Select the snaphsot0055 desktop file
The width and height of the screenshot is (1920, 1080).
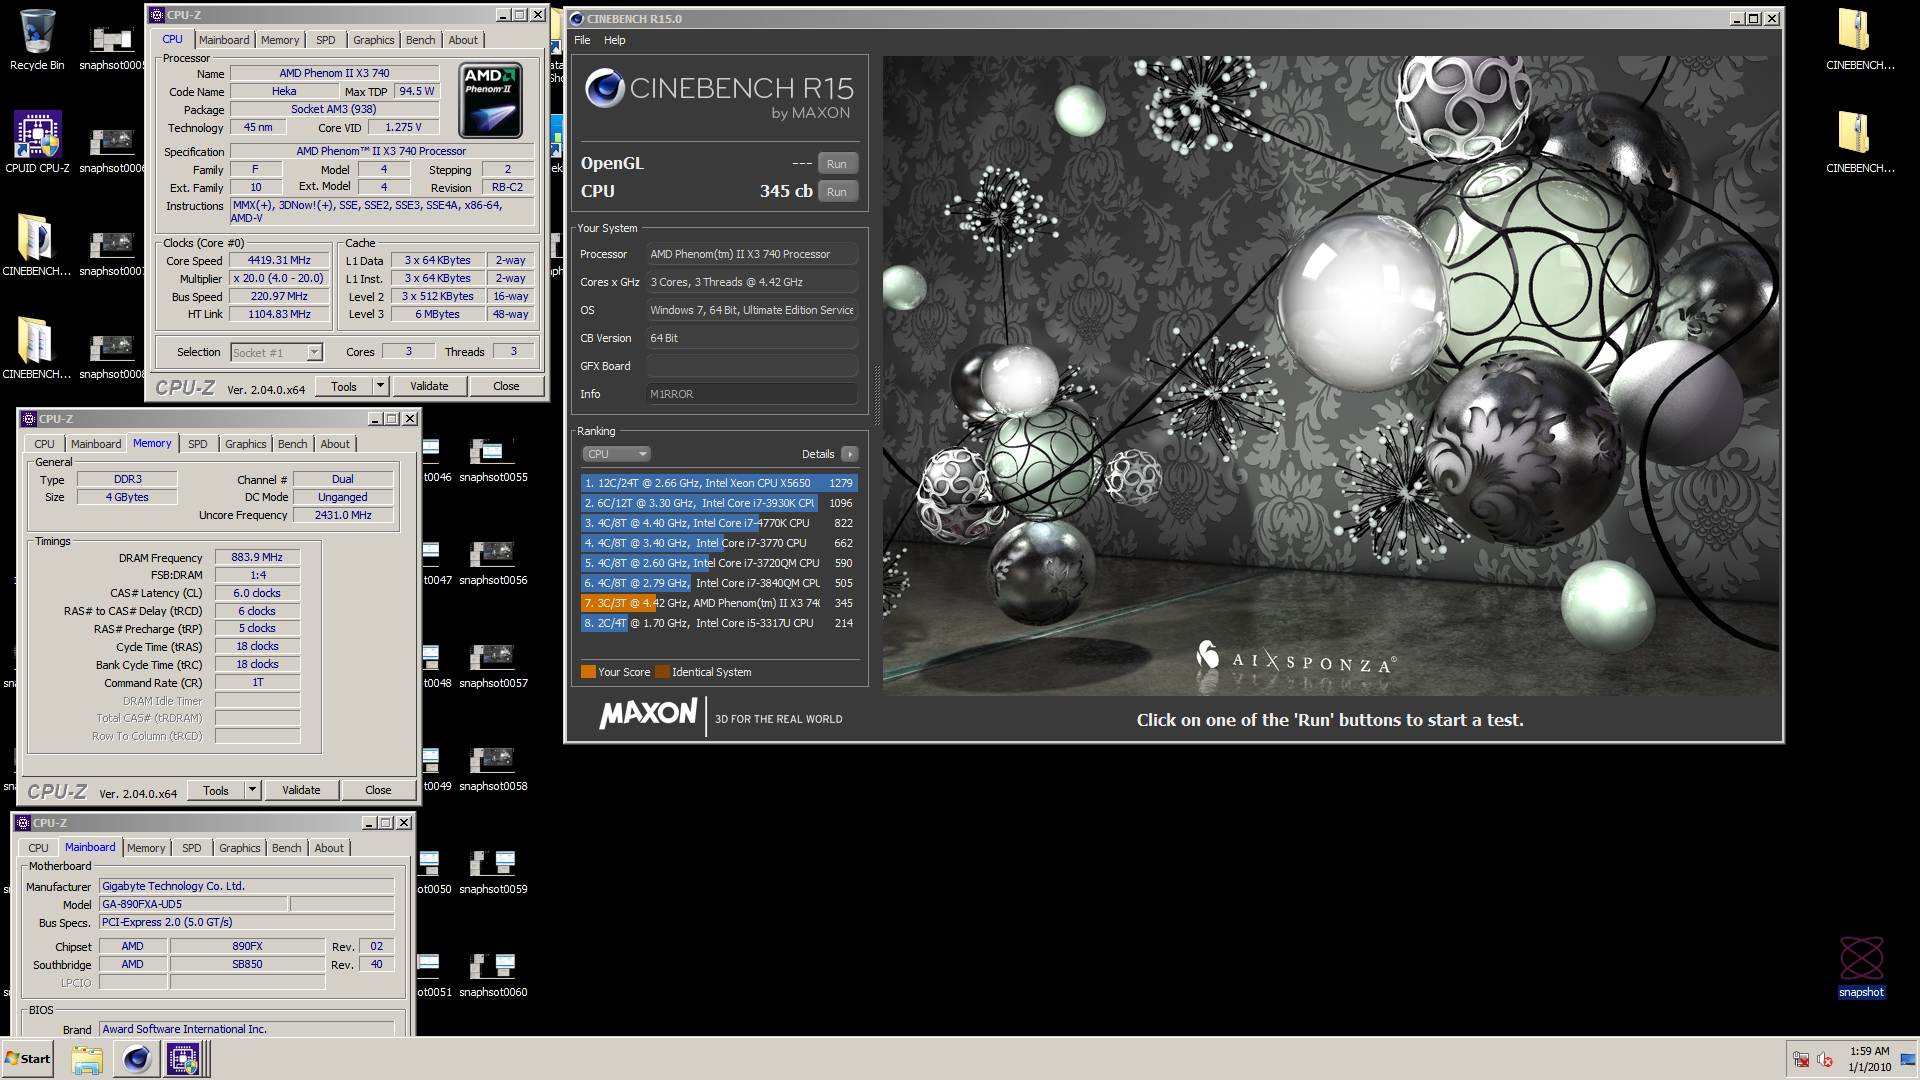(x=493, y=461)
